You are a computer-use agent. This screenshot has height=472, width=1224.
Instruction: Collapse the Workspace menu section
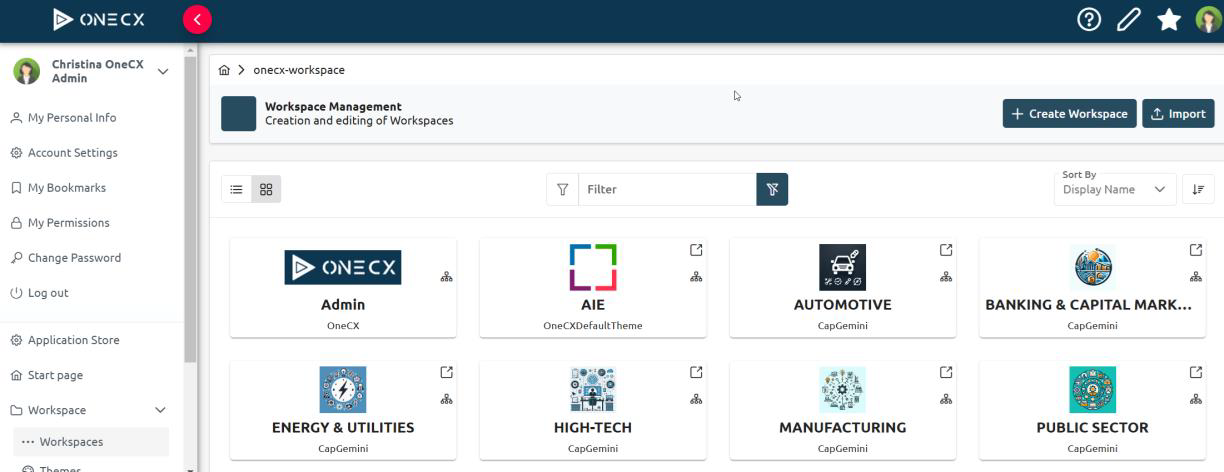coord(159,410)
